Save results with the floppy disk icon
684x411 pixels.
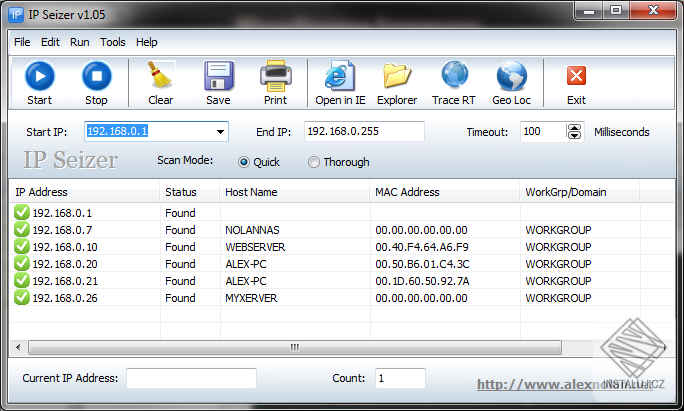coord(219,75)
